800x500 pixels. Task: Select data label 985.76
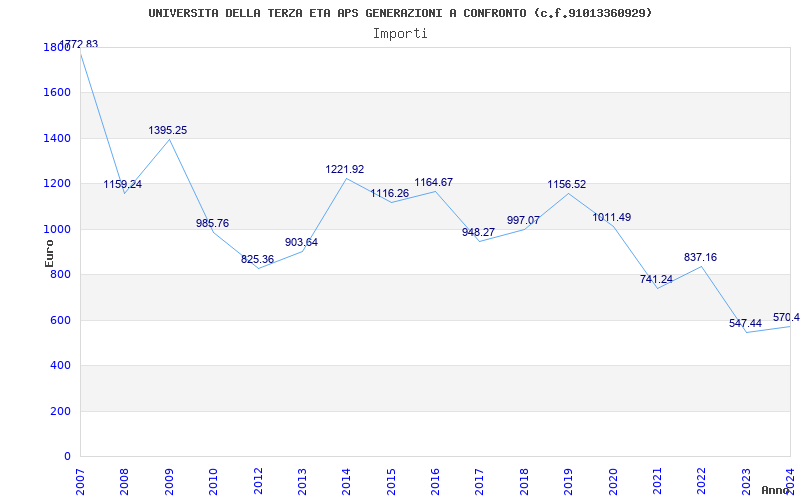[212, 223]
